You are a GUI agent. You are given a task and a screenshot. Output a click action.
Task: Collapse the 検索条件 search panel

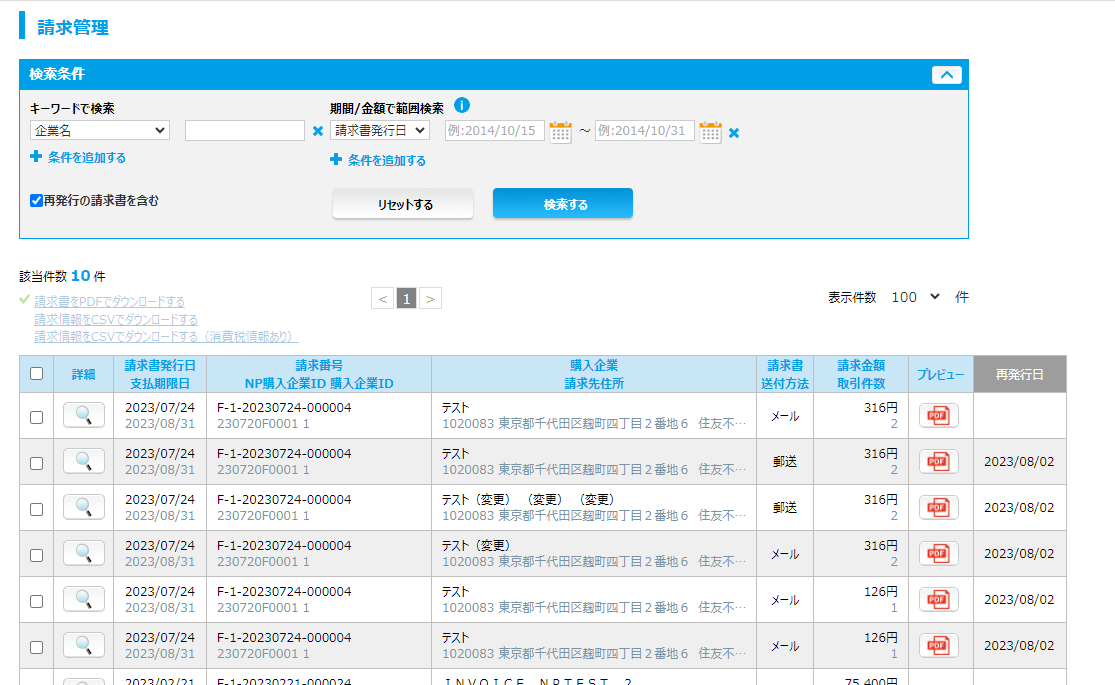coord(946,75)
